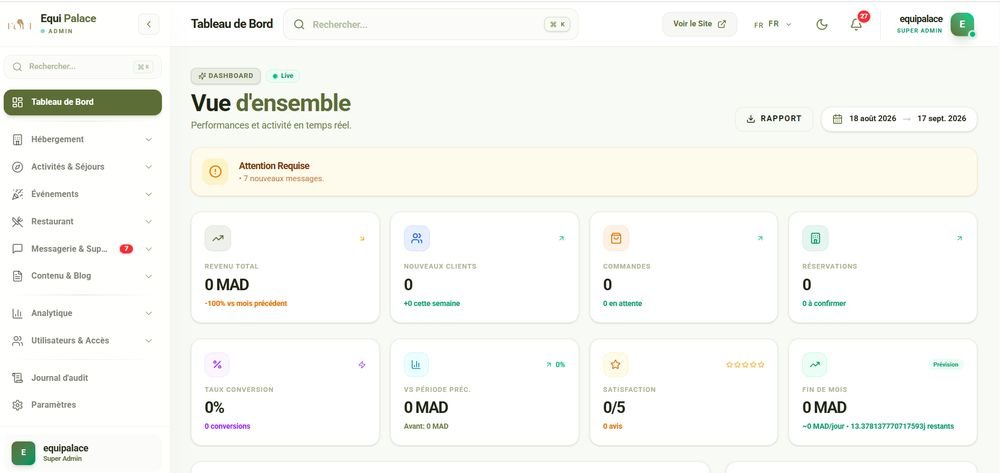Expand the Activités & Séjours chevron
1000x473 pixels.
(x=149, y=167)
